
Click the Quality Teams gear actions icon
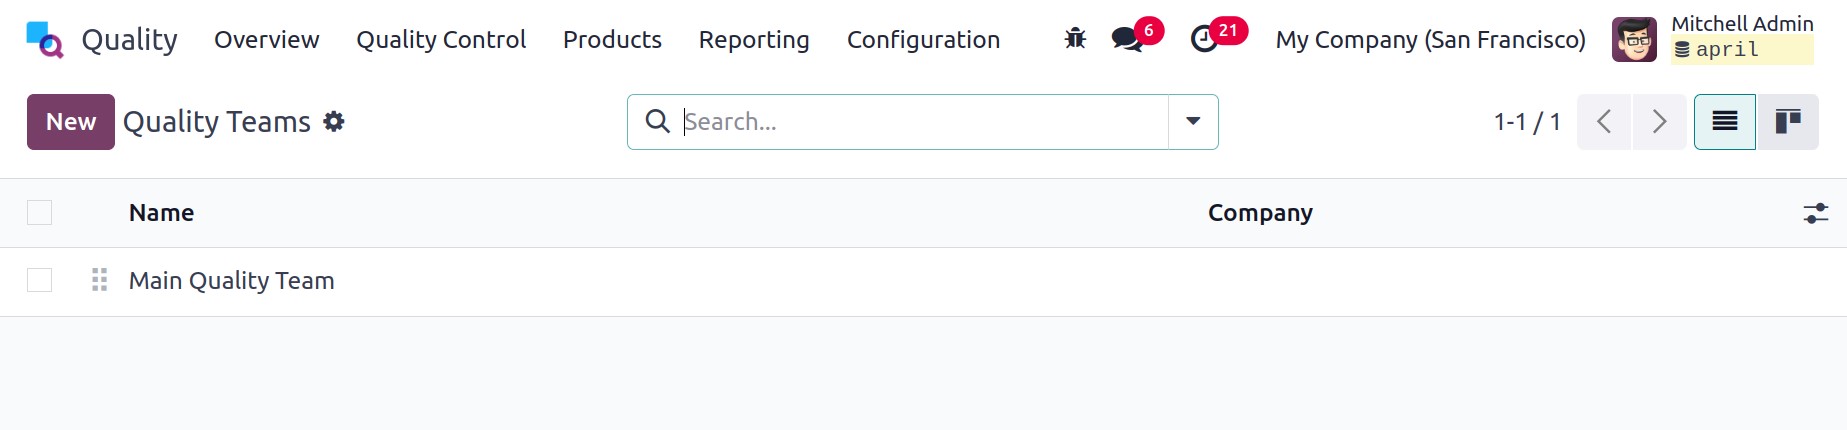pos(334,122)
